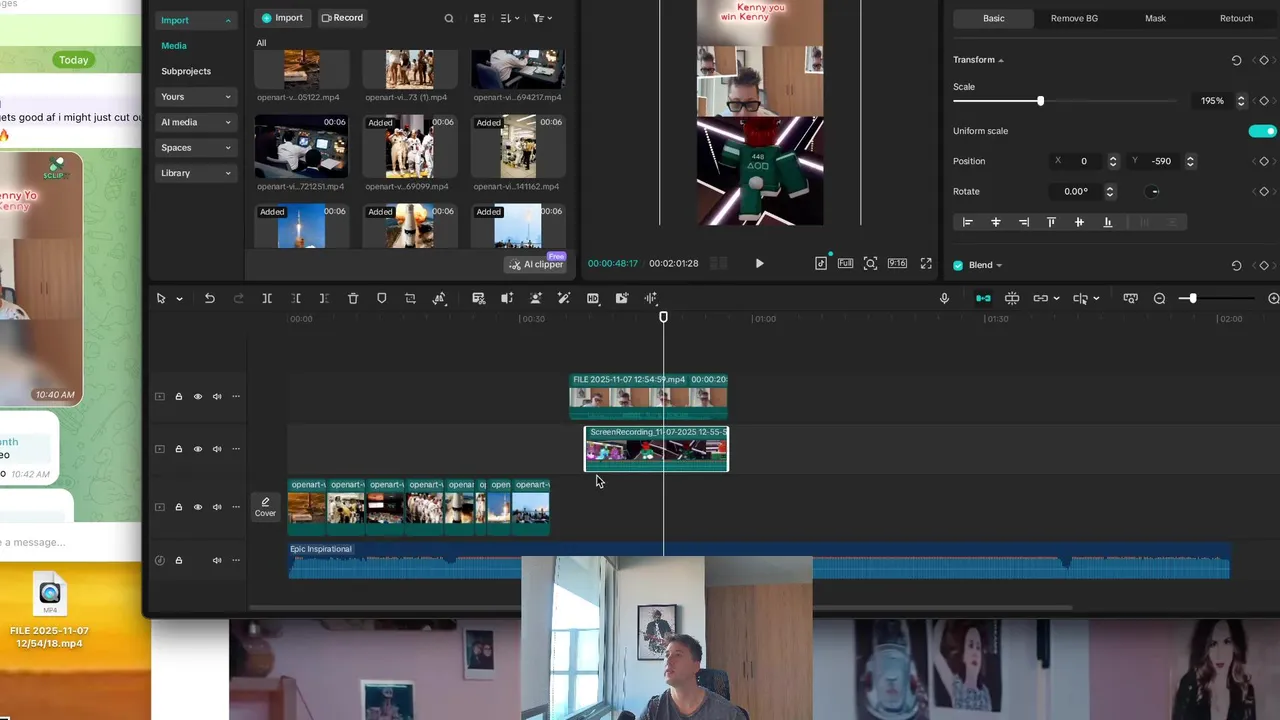Screen dimensions: 1280x720
Task: Lock the FILE 2025-11-07 video track
Action: (179, 397)
